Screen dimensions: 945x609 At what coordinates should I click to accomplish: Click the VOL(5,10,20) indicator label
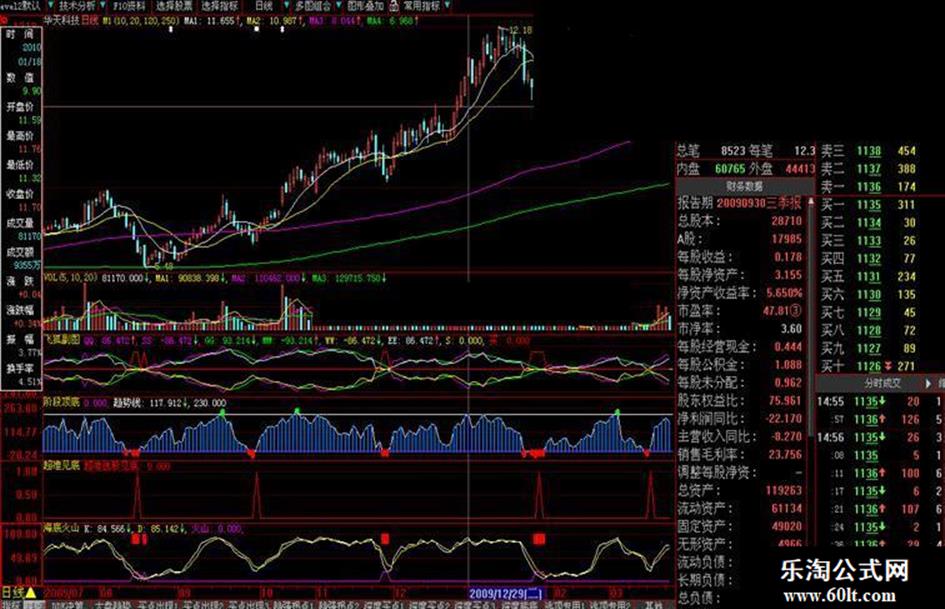(x=71, y=278)
